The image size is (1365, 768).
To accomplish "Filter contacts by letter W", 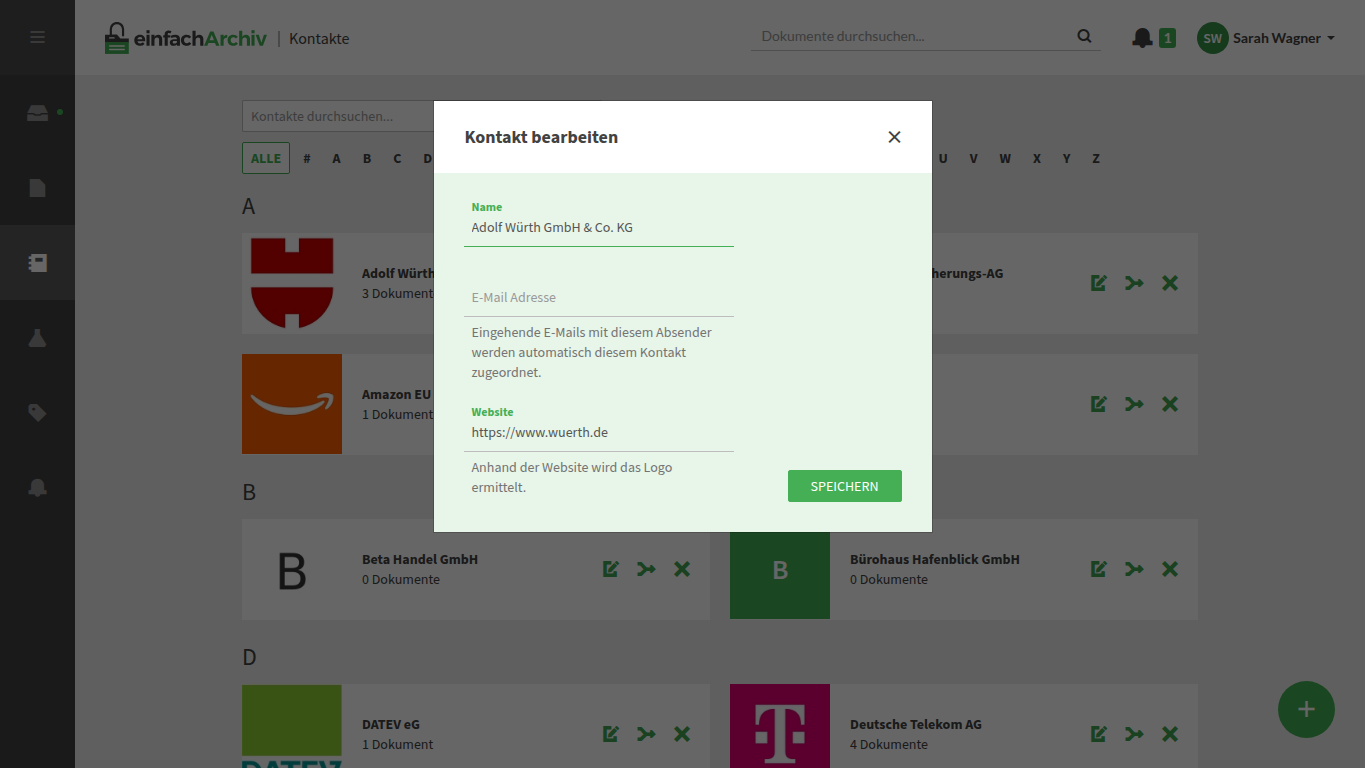I will point(1005,159).
